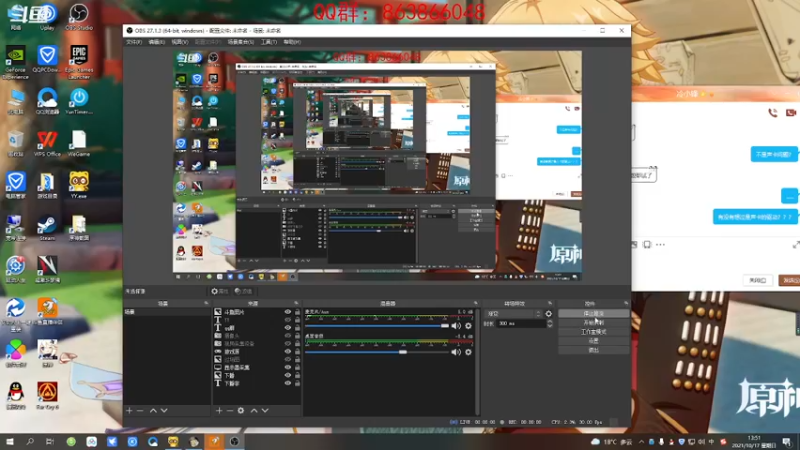Image resolution: width=800 pixels, height=450 pixels.
Task: Open the 帮助(H) menu
Action: [x=292, y=42]
